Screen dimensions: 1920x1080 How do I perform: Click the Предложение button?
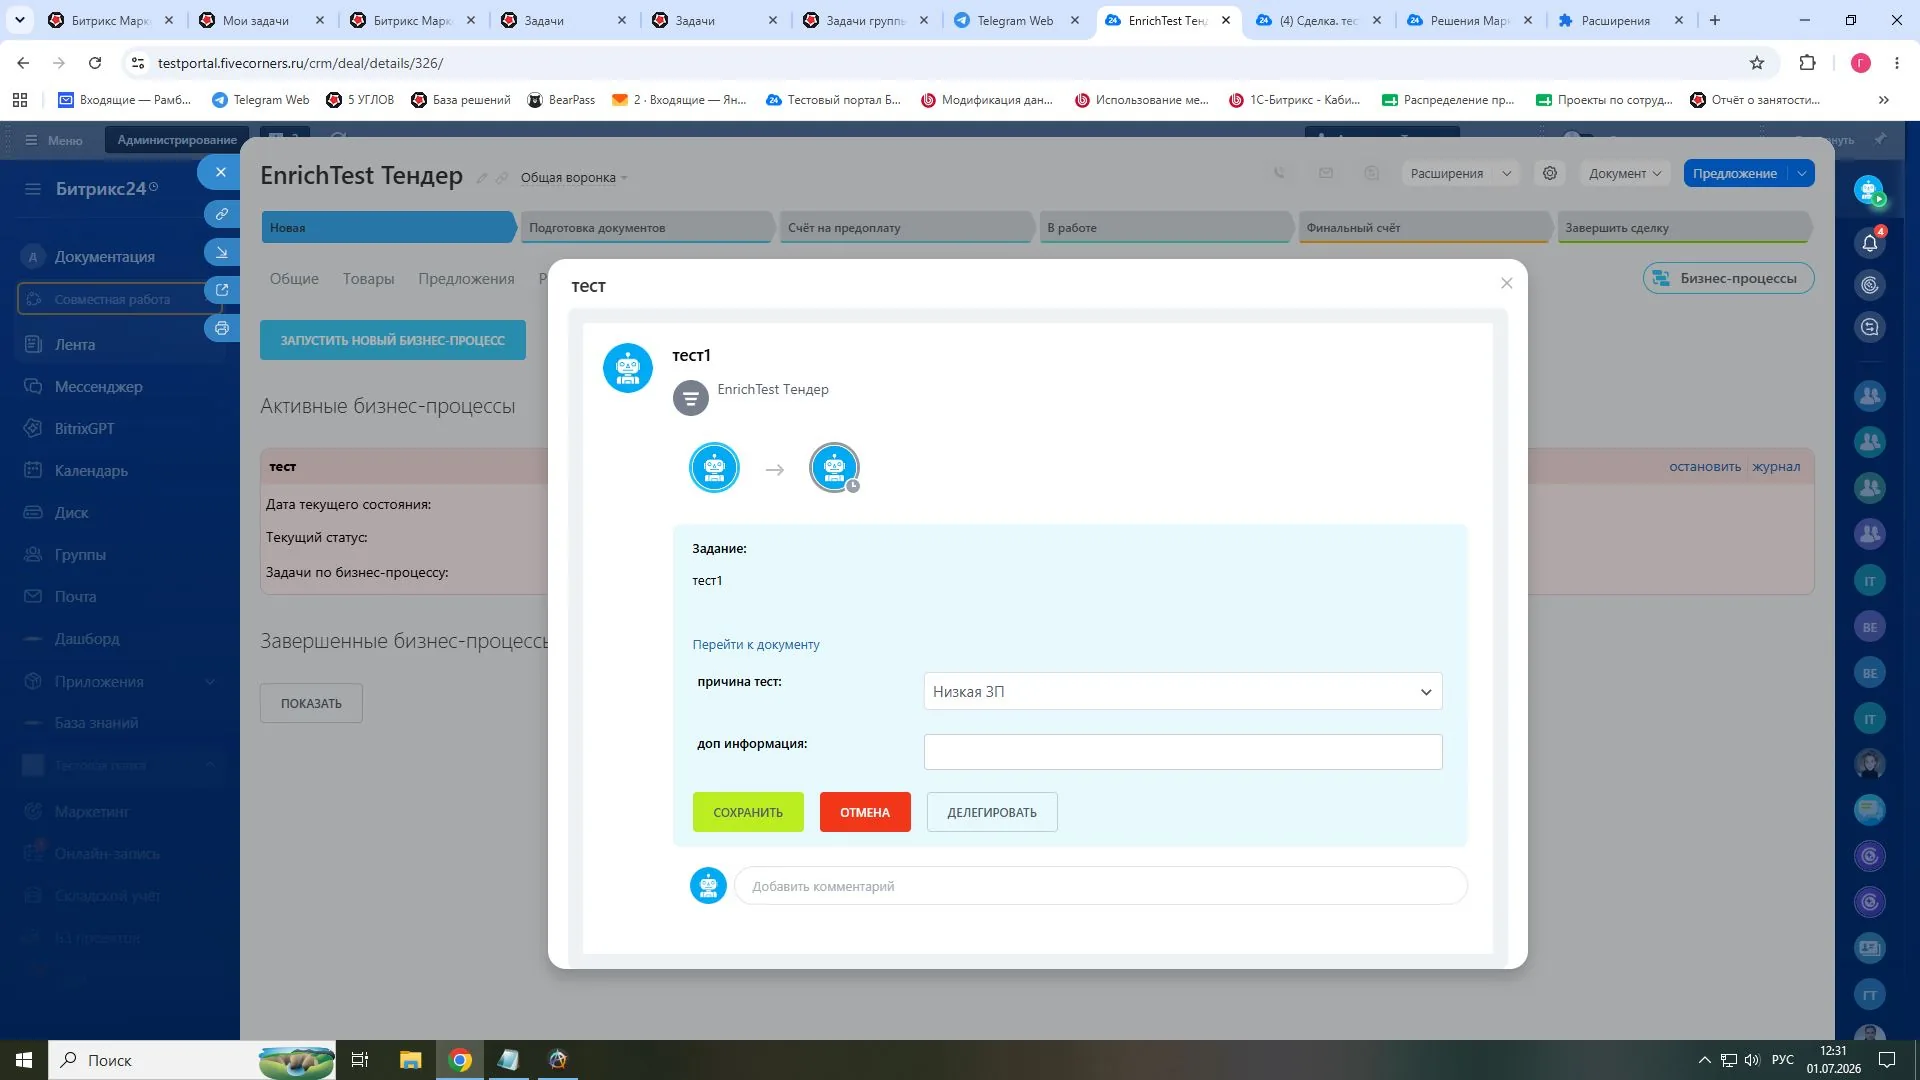point(1735,173)
